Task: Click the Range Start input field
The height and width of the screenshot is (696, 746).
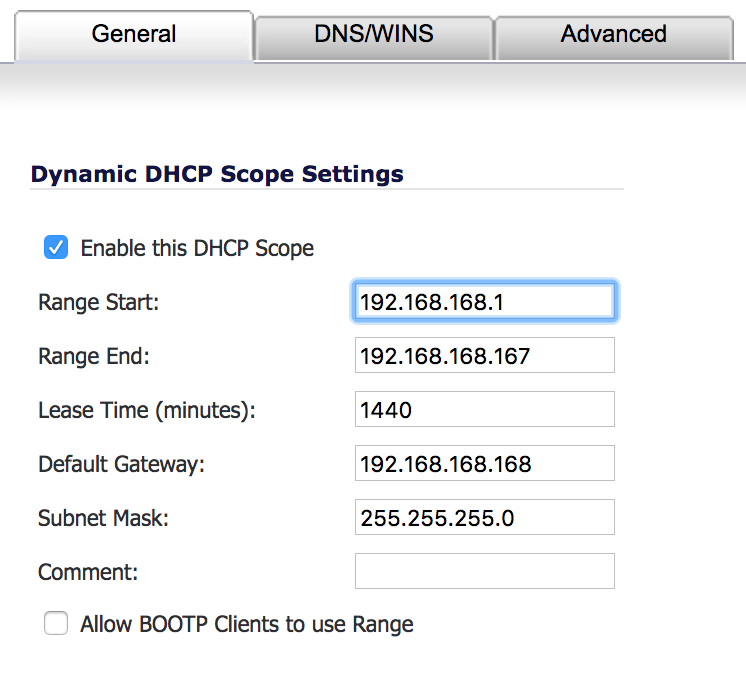Action: 484,302
